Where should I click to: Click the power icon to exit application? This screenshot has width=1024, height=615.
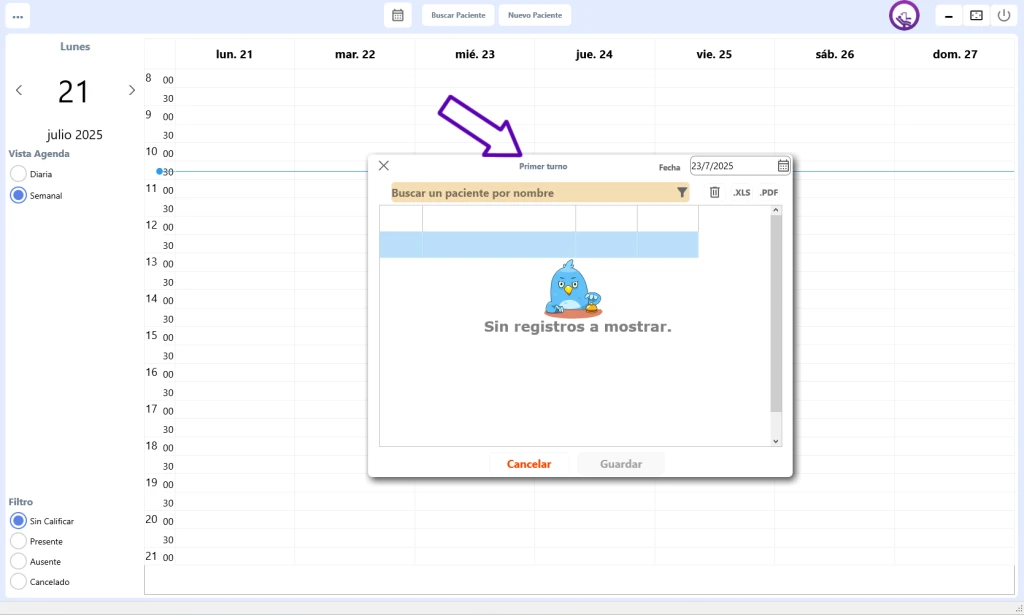1004,16
